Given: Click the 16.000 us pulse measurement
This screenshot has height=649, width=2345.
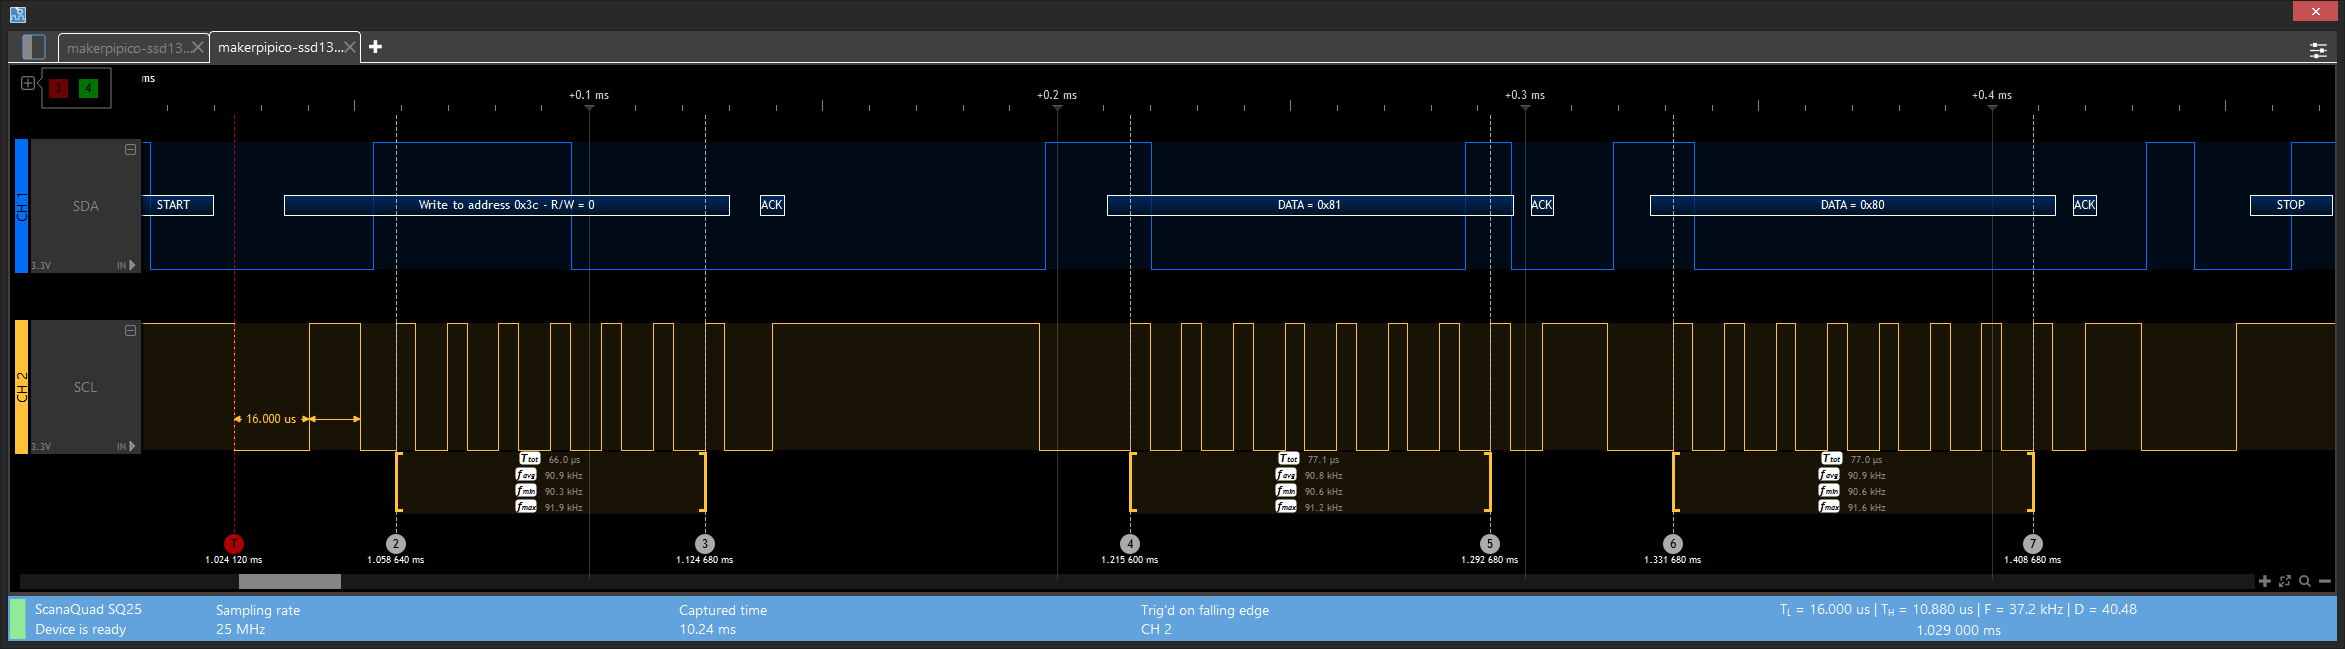Looking at the screenshot, I should pyautogui.click(x=271, y=419).
